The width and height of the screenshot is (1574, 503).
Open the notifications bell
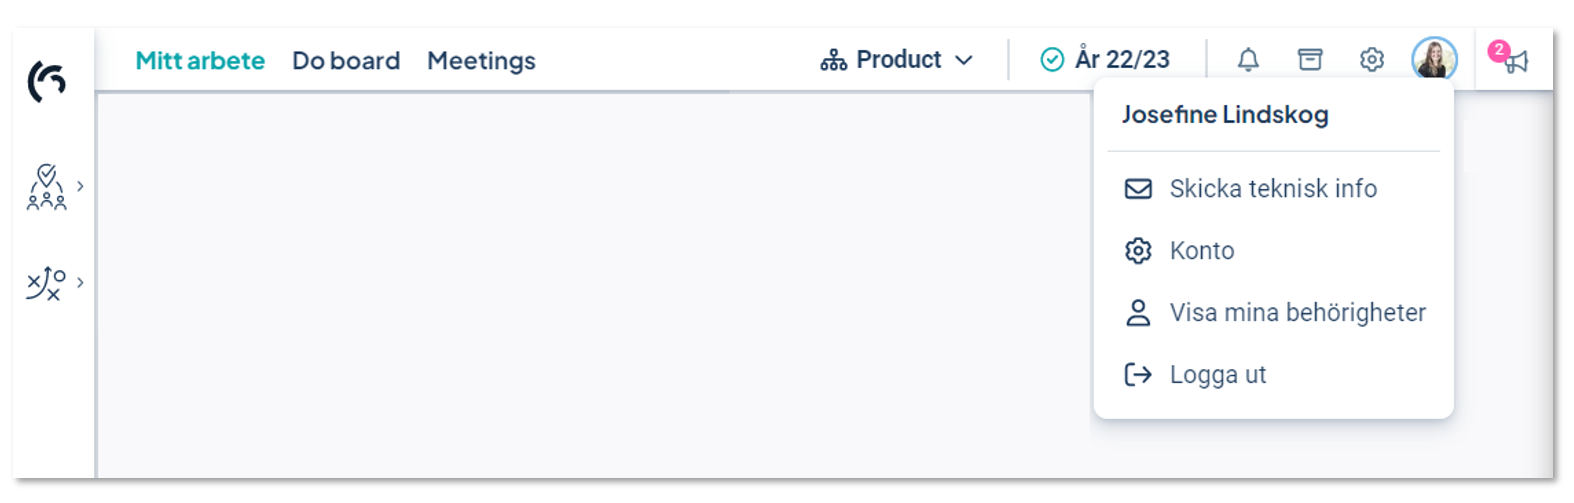1248,60
